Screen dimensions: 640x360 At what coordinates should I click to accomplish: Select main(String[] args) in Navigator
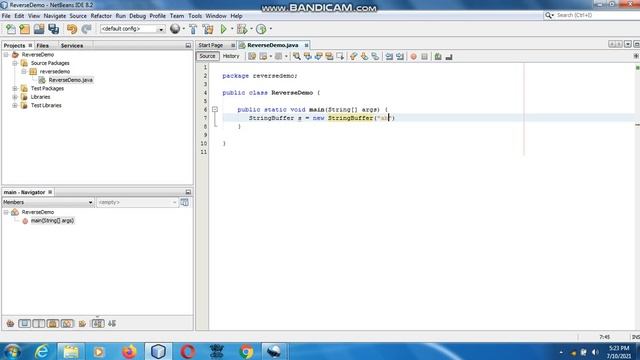click(52, 221)
